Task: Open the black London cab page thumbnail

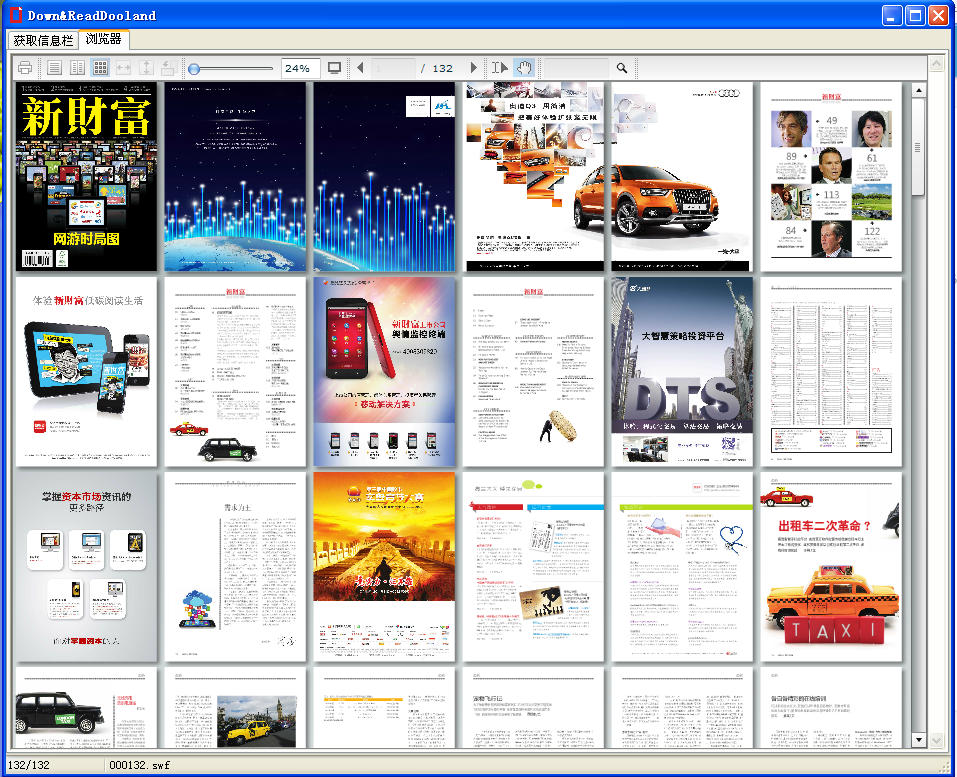Action: (86, 707)
